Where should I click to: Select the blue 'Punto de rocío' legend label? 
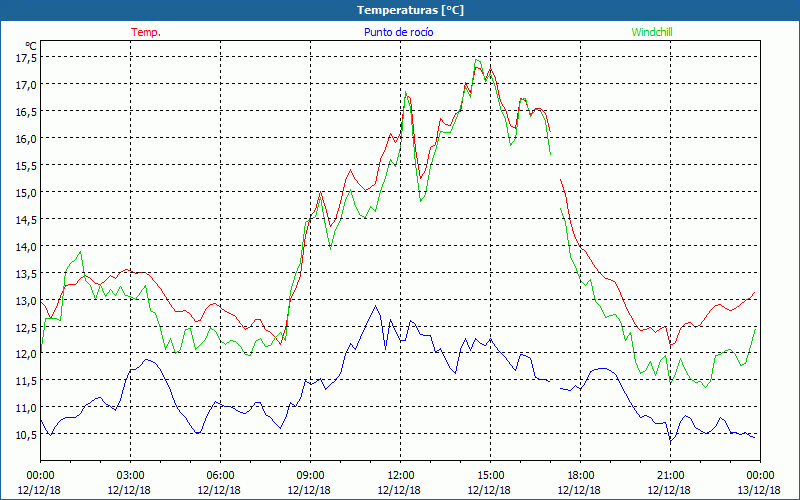398,32
